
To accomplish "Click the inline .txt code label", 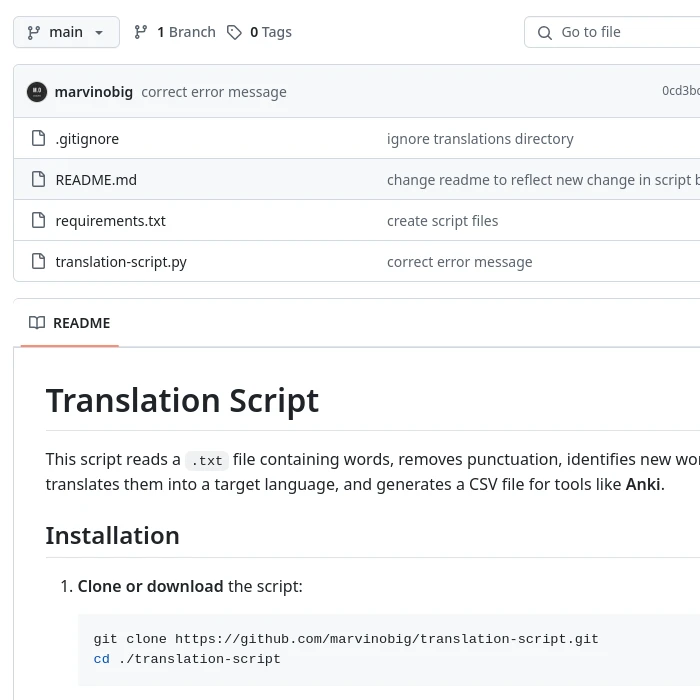I will tap(207, 461).
